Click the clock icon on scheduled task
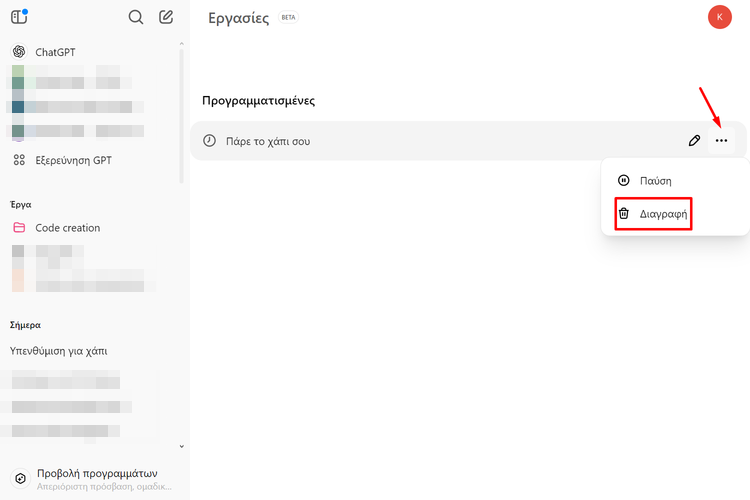 coord(209,141)
